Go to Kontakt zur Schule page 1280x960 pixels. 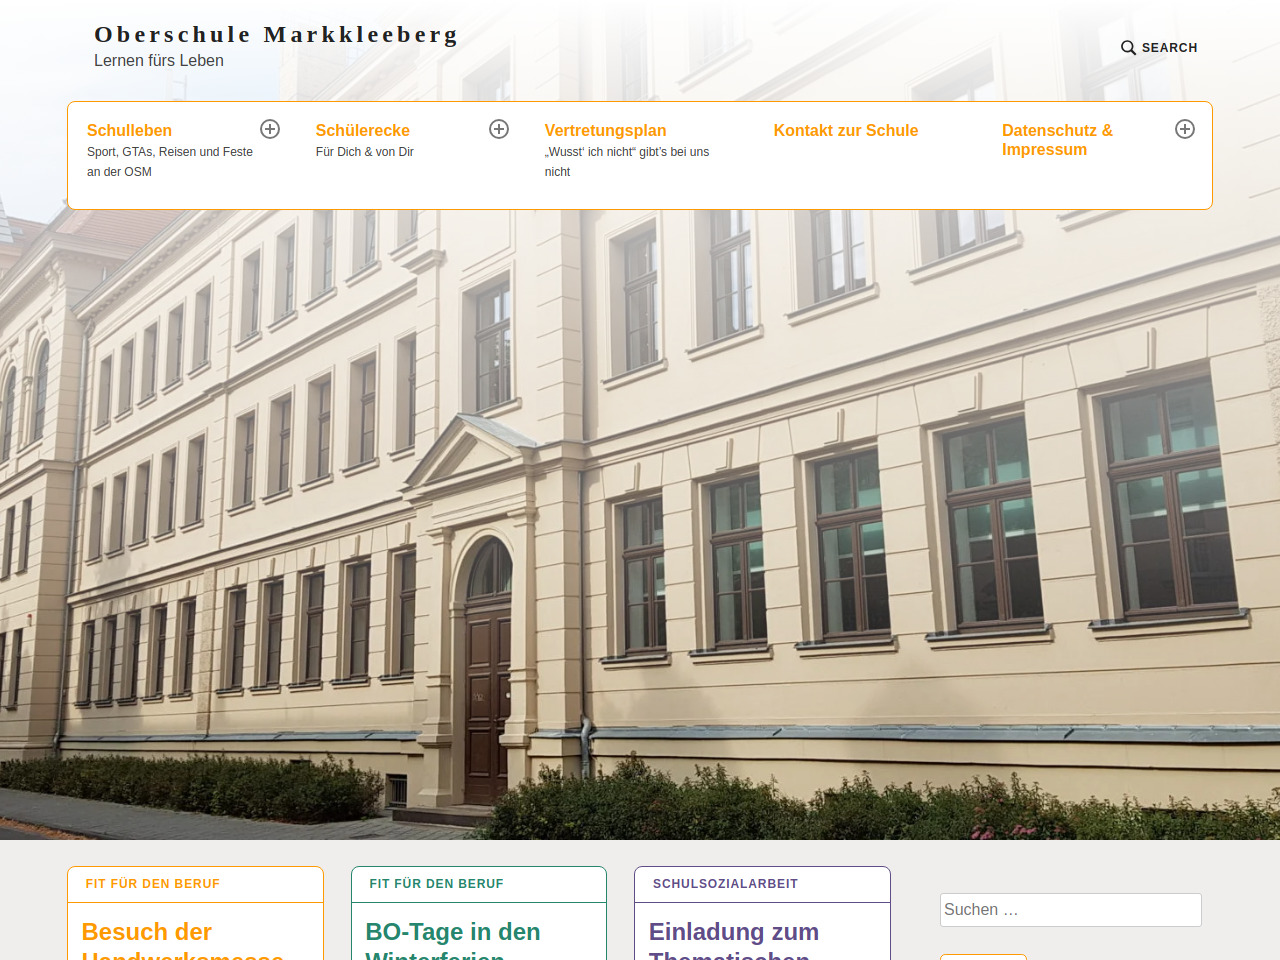pyautogui.click(x=845, y=130)
